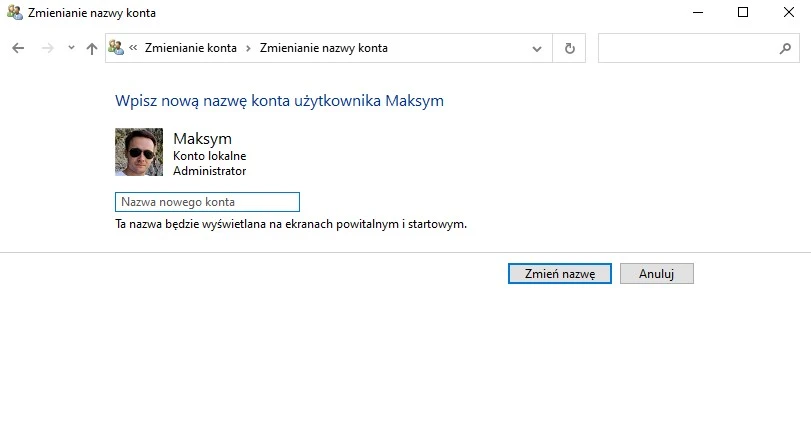Go to Zmienianie konta breadcrumb
This screenshot has height=442, width=811.
point(191,48)
